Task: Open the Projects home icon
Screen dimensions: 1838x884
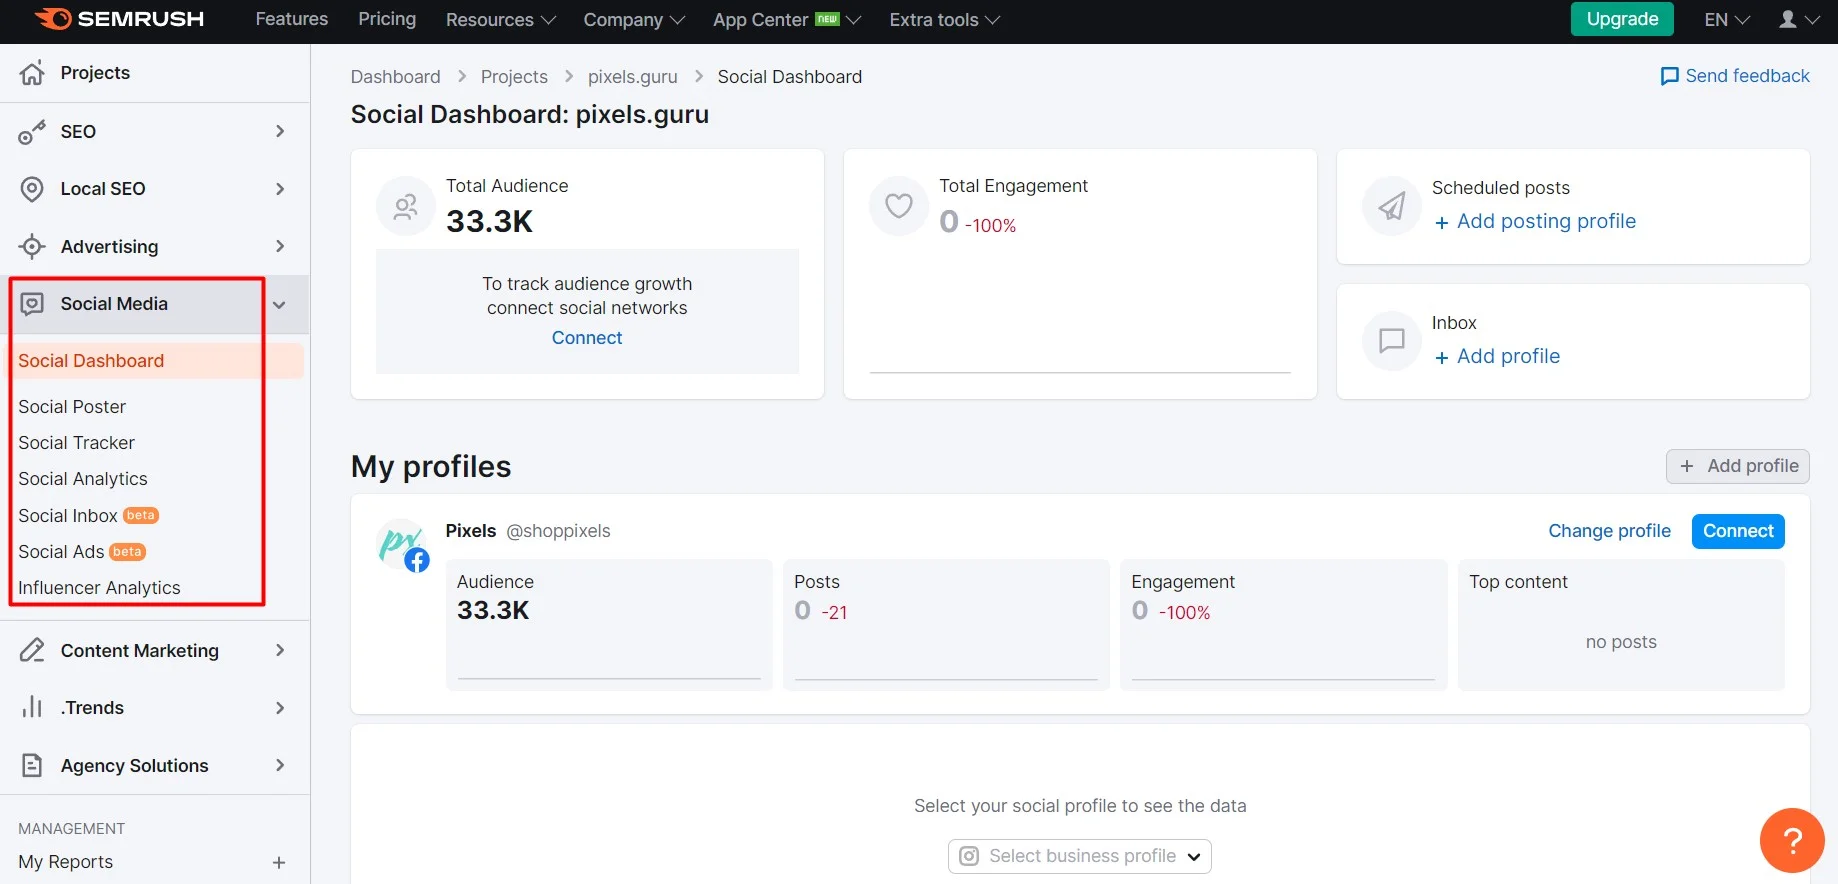Action: pyautogui.click(x=32, y=72)
